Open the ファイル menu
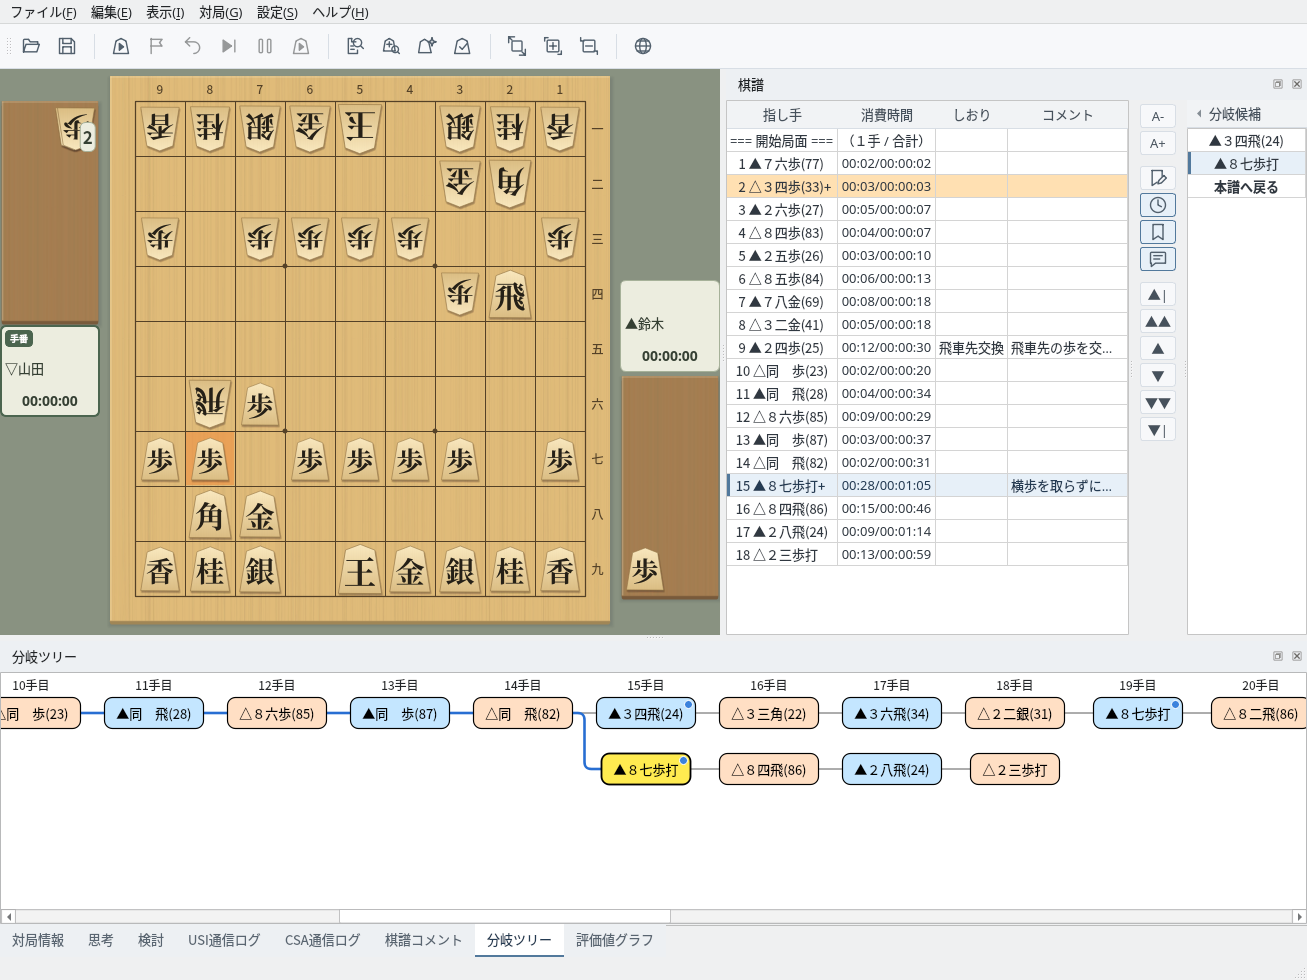 coord(43,12)
